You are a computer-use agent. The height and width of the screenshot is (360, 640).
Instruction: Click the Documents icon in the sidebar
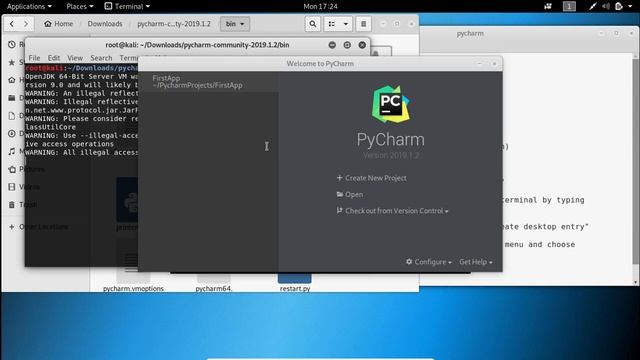coord(12,116)
